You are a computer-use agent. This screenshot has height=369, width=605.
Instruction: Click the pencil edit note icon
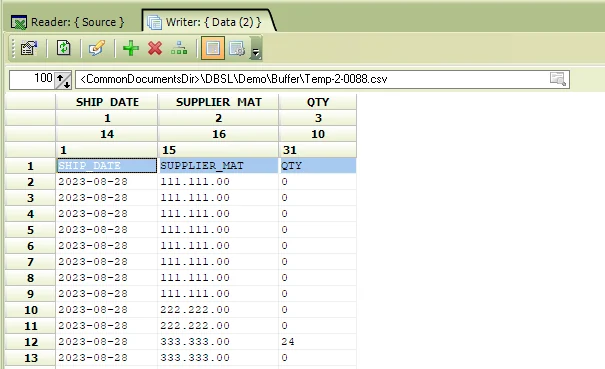96,48
